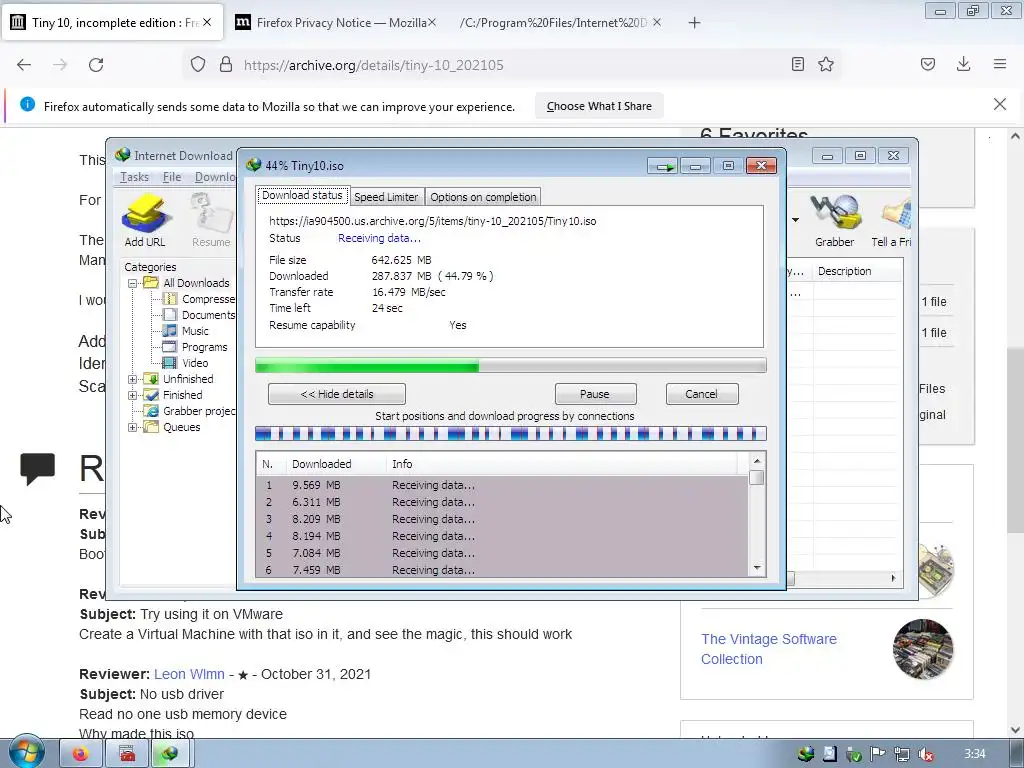Open Pocket save icon in Firefox toolbar
The height and width of the screenshot is (768, 1024).
click(x=928, y=64)
